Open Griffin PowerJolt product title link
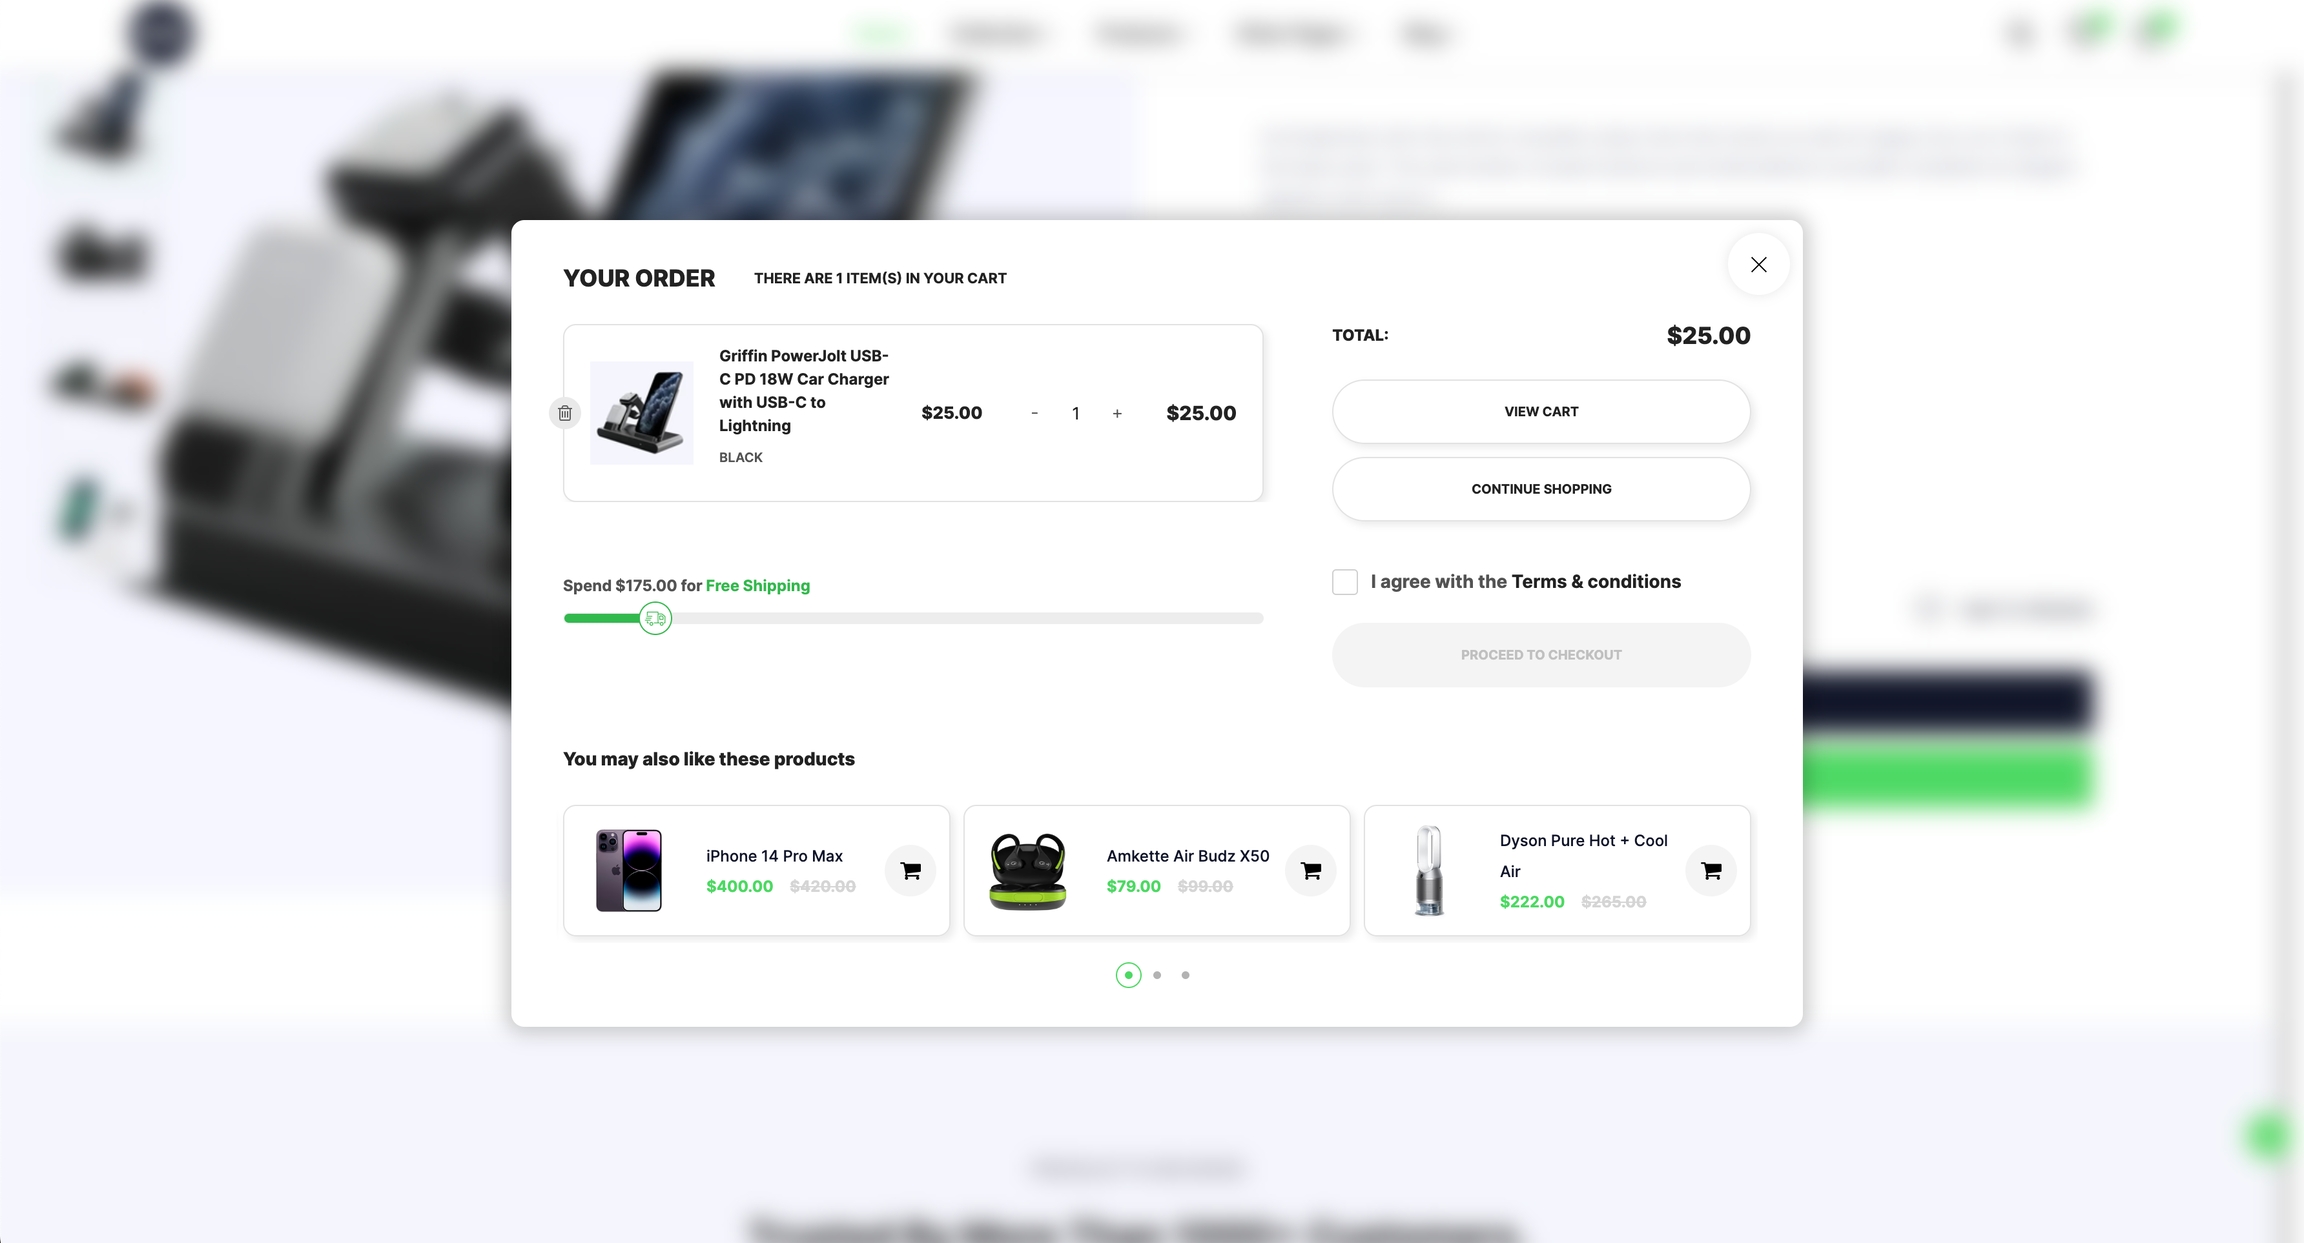The width and height of the screenshot is (2304, 1243). pyautogui.click(x=803, y=390)
